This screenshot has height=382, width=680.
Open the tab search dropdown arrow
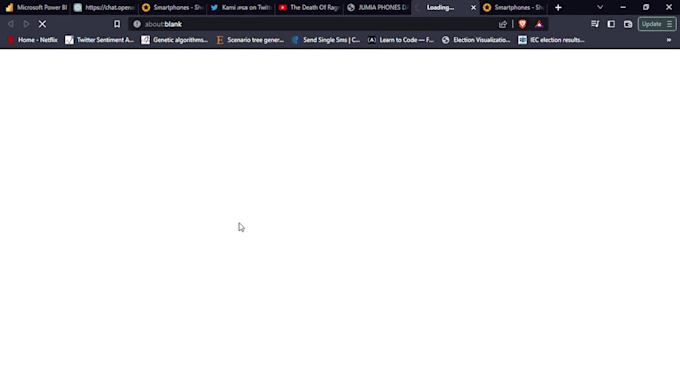[x=600, y=7]
